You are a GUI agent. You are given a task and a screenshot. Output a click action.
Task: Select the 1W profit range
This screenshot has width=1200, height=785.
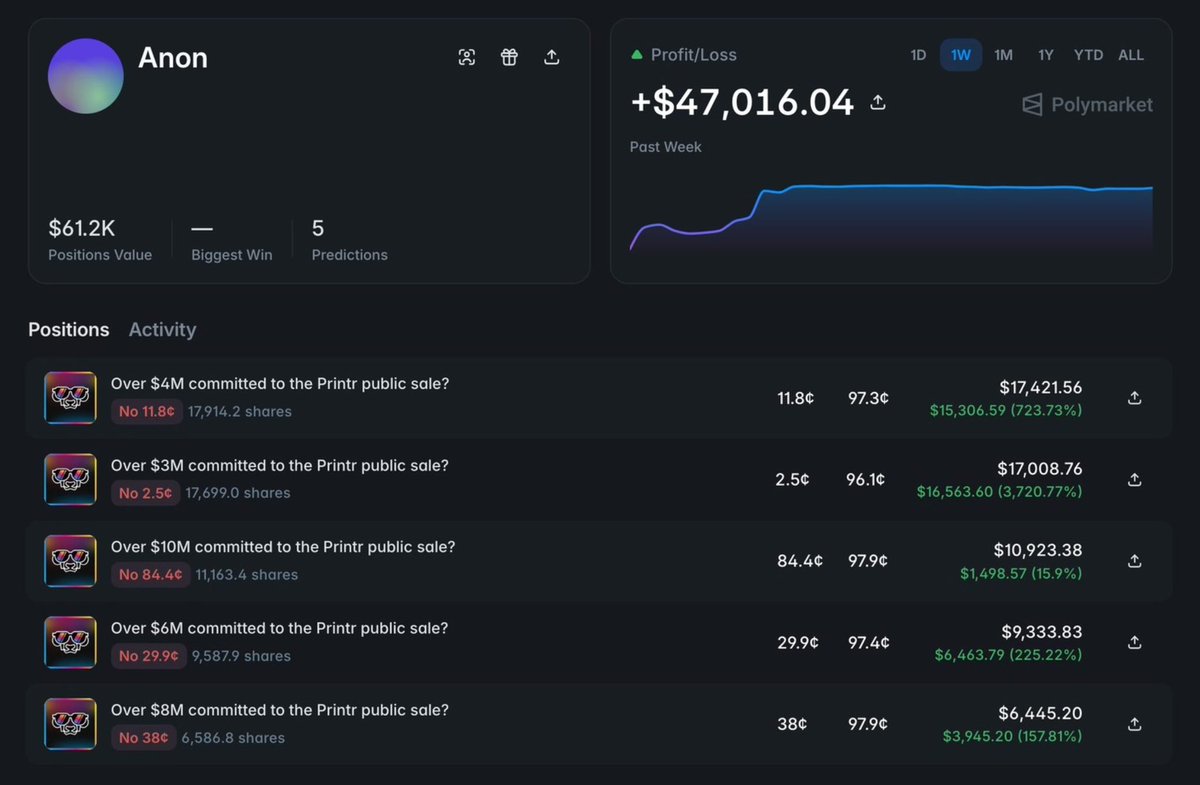point(961,55)
